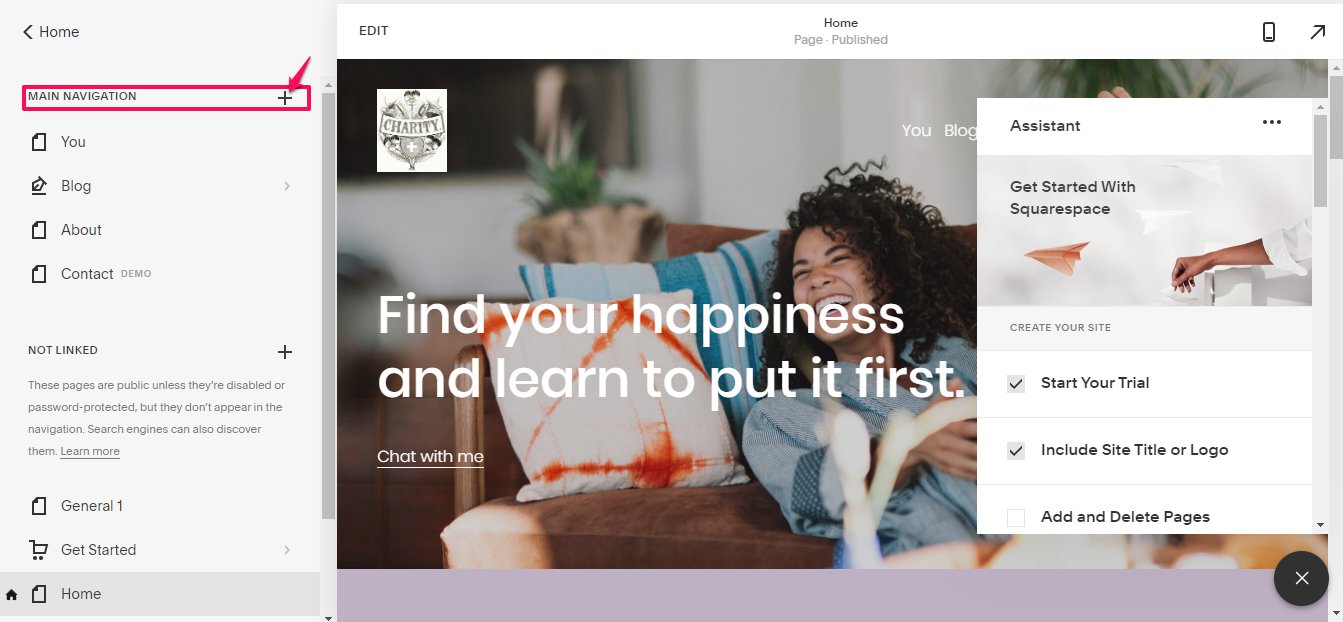Toggle the Start Your Trial checkbox

(x=1016, y=384)
